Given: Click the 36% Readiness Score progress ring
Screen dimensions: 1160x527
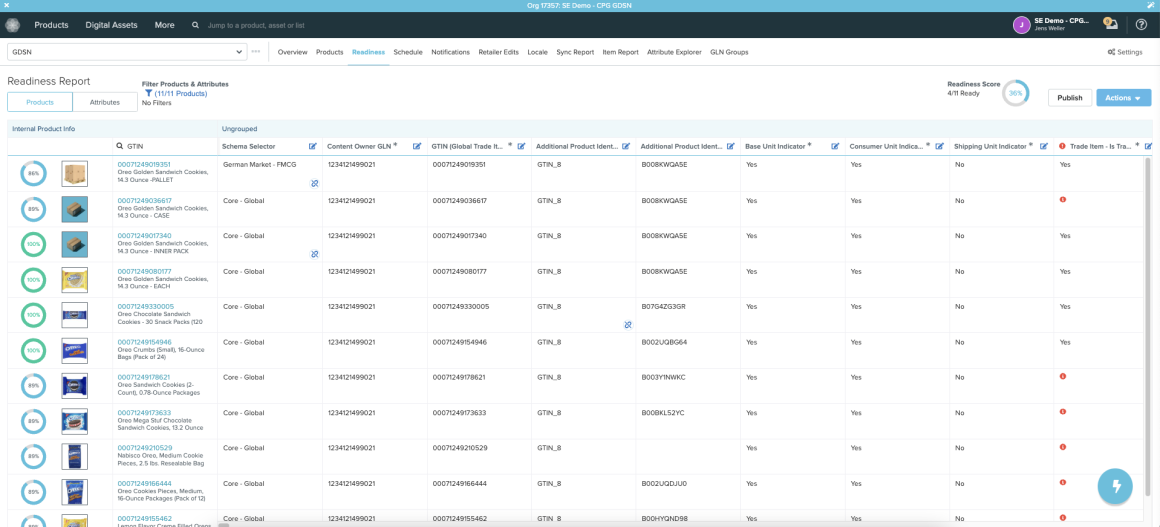Looking at the screenshot, I should [1016, 93].
